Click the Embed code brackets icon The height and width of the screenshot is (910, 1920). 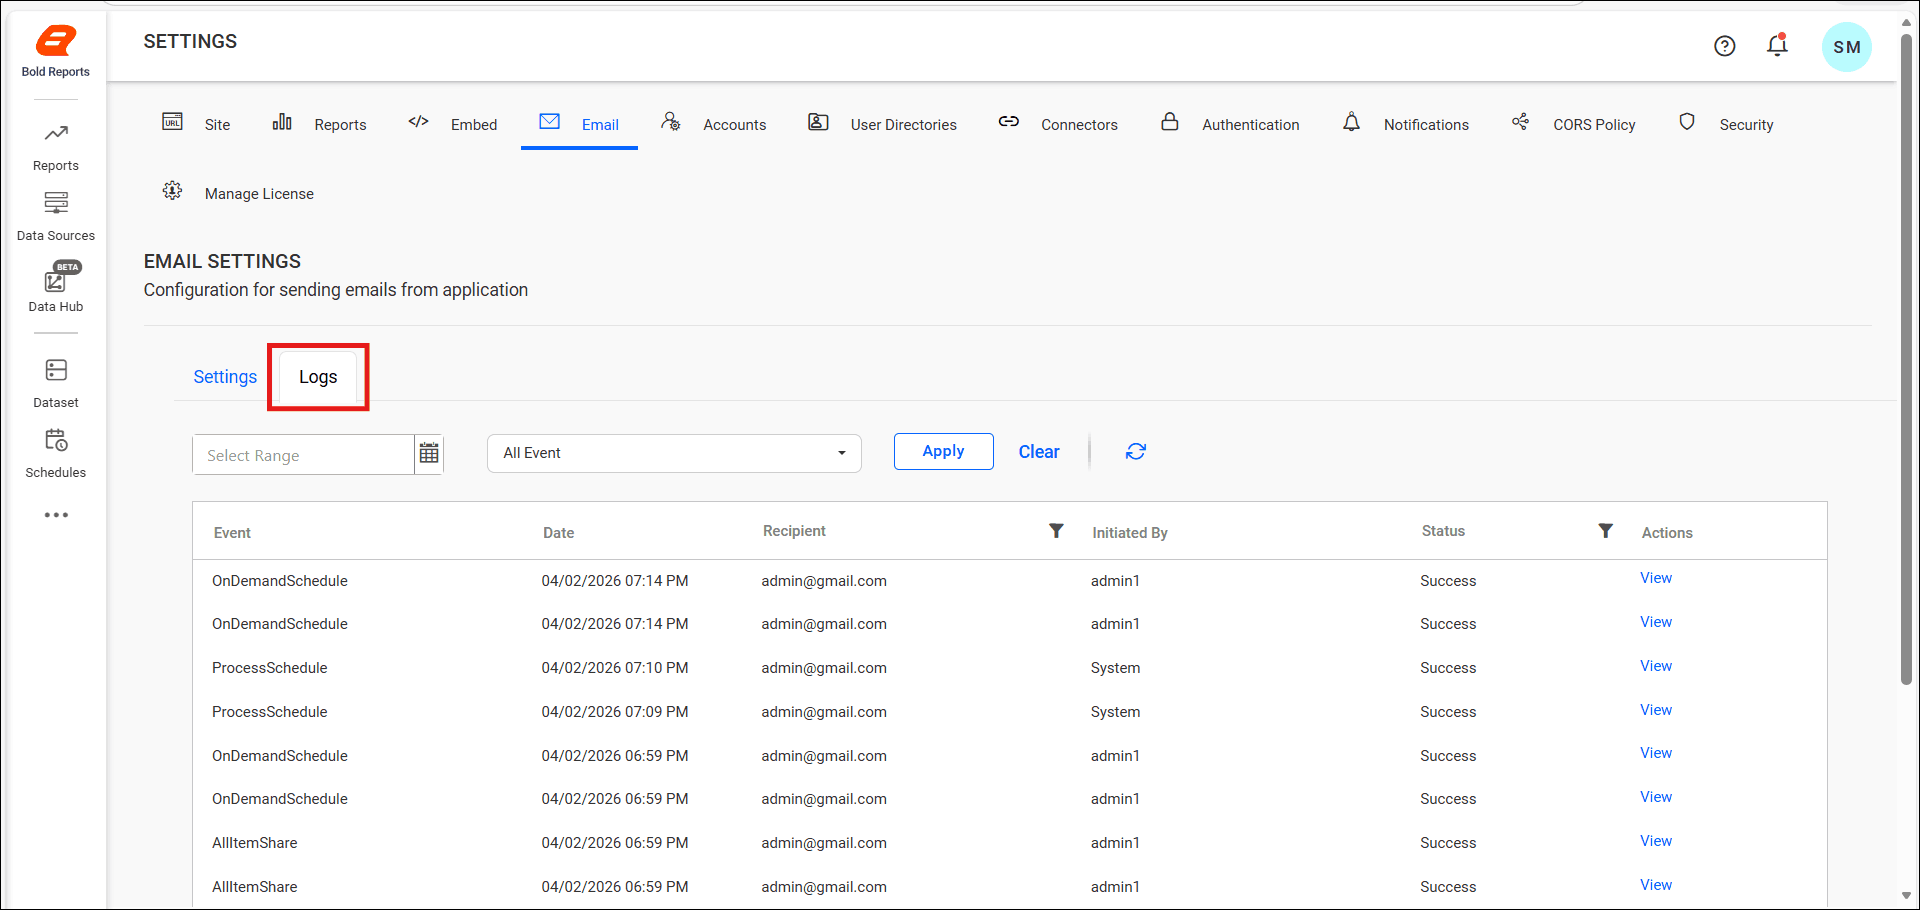tap(418, 122)
